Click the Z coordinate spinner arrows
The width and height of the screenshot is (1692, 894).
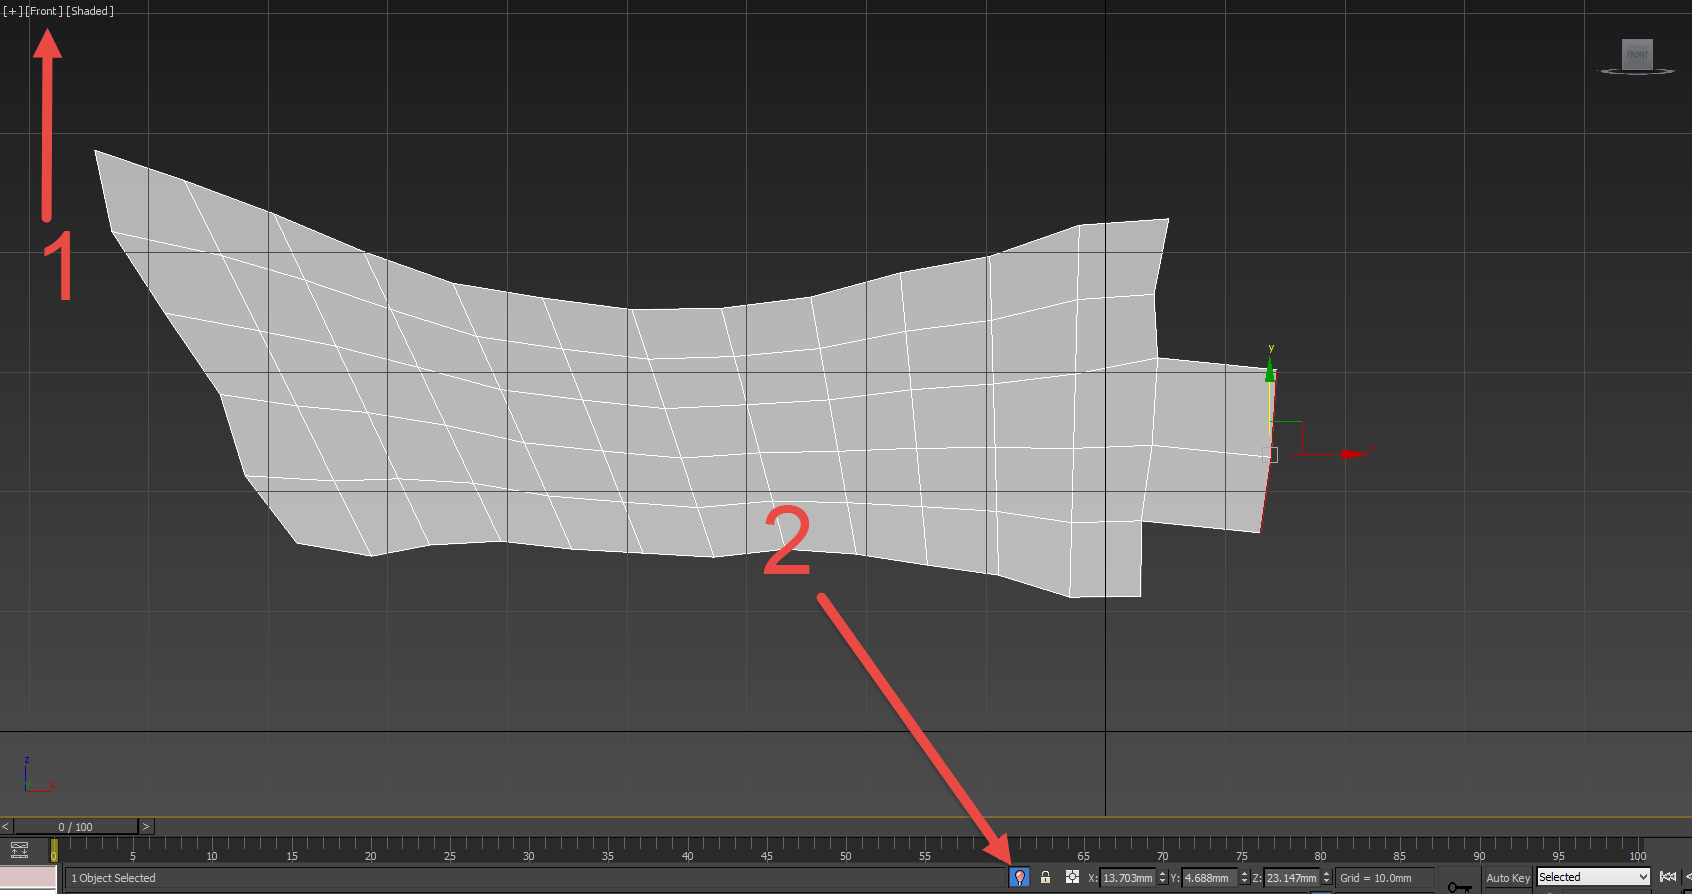click(x=1326, y=878)
